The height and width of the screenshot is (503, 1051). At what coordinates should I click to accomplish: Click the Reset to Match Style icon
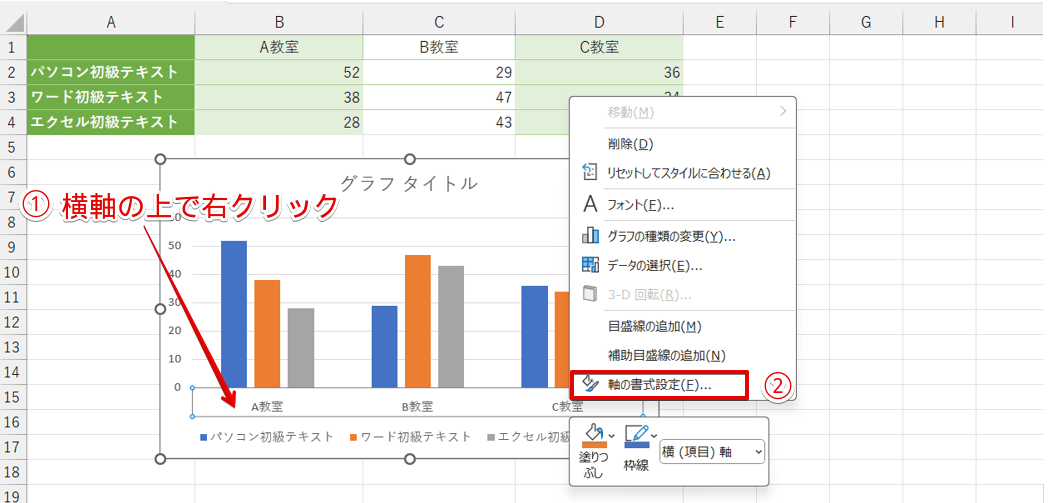click(590, 173)
